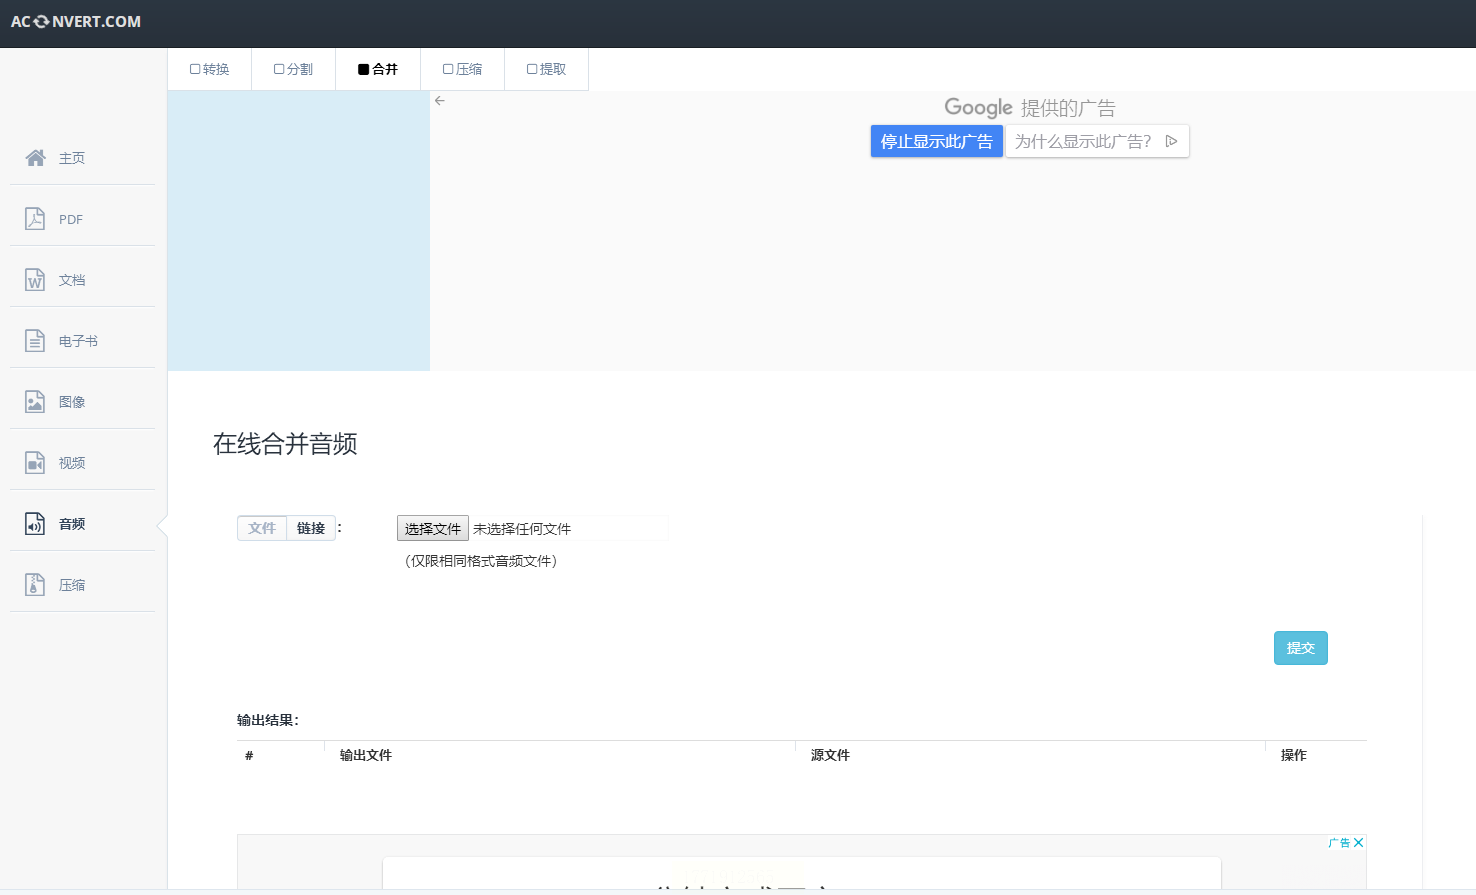Select the audio speaker icon

click(x=35, y=524)
